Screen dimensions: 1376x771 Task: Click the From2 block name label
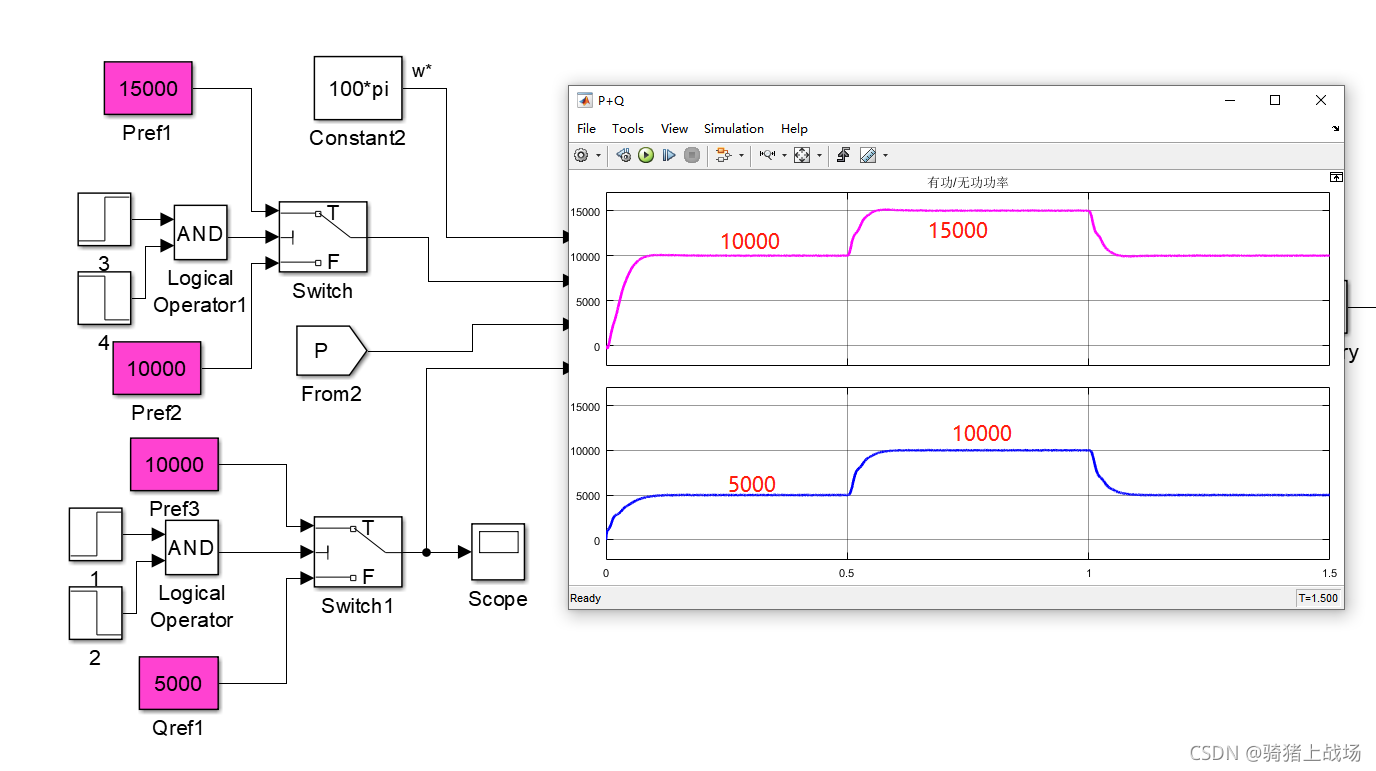[331, 394]
